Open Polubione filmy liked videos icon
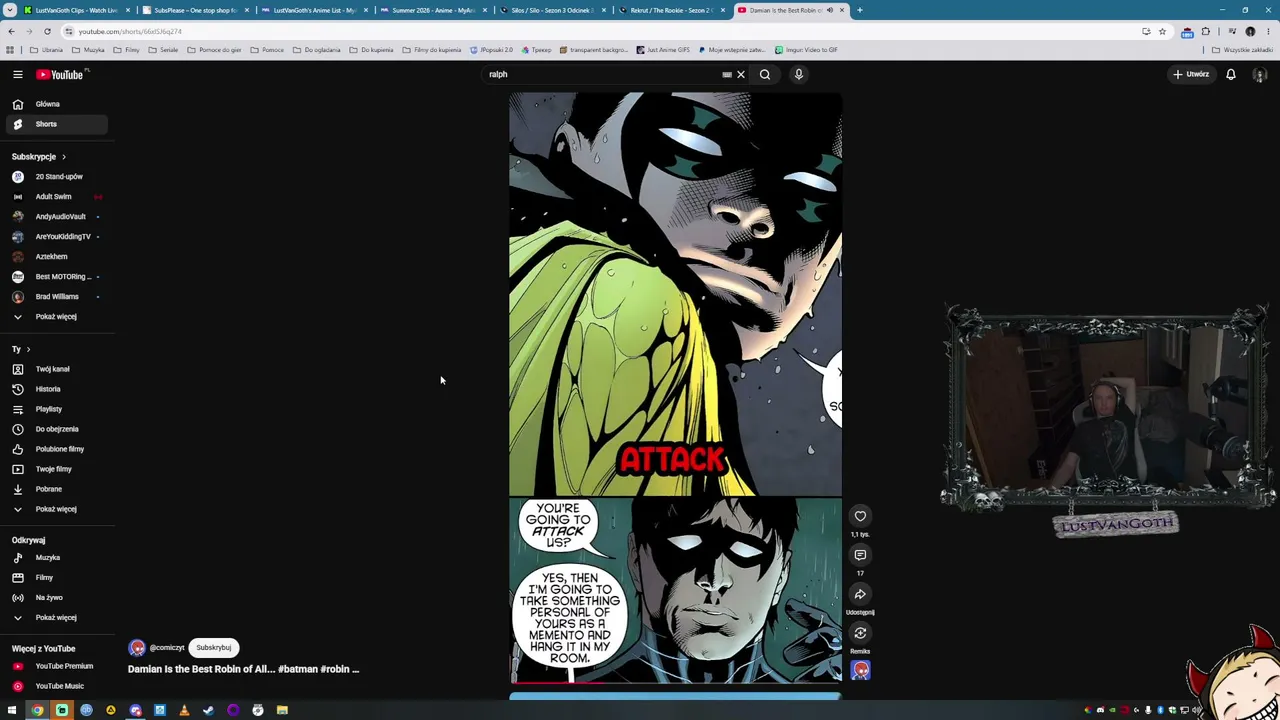 click(x=18, y=449)
